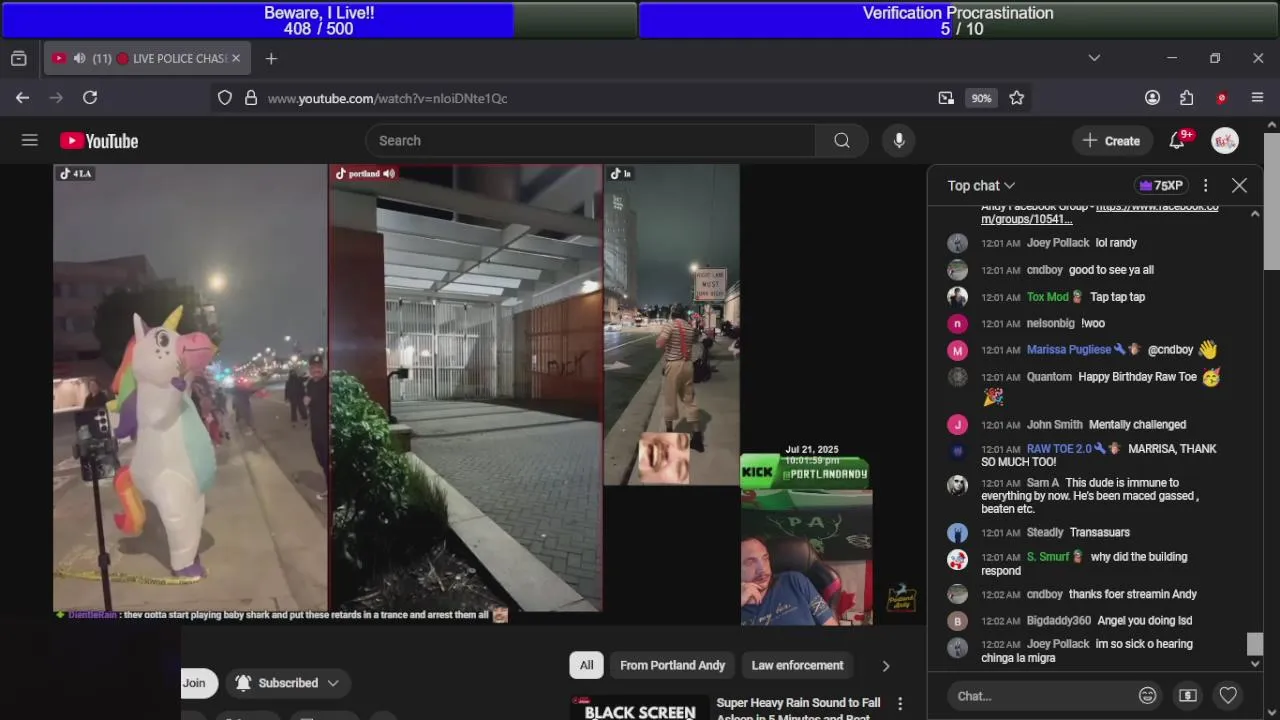Viewport: 1280px width, 720px height.
Task: Select the All filter chip
Action: (586, 665)
